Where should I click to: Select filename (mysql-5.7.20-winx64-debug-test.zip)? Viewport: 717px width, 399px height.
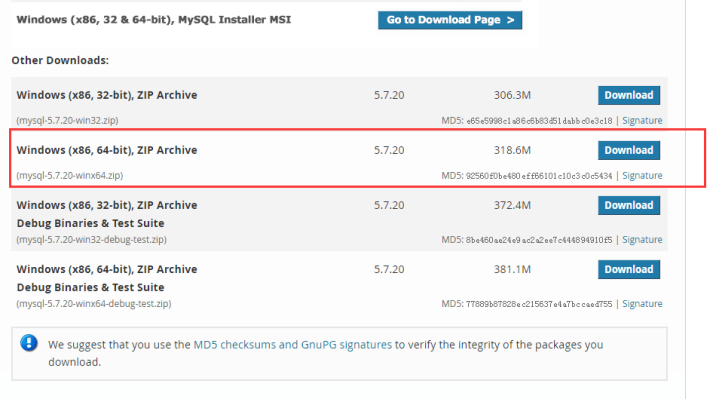click(x=94, y=303)
